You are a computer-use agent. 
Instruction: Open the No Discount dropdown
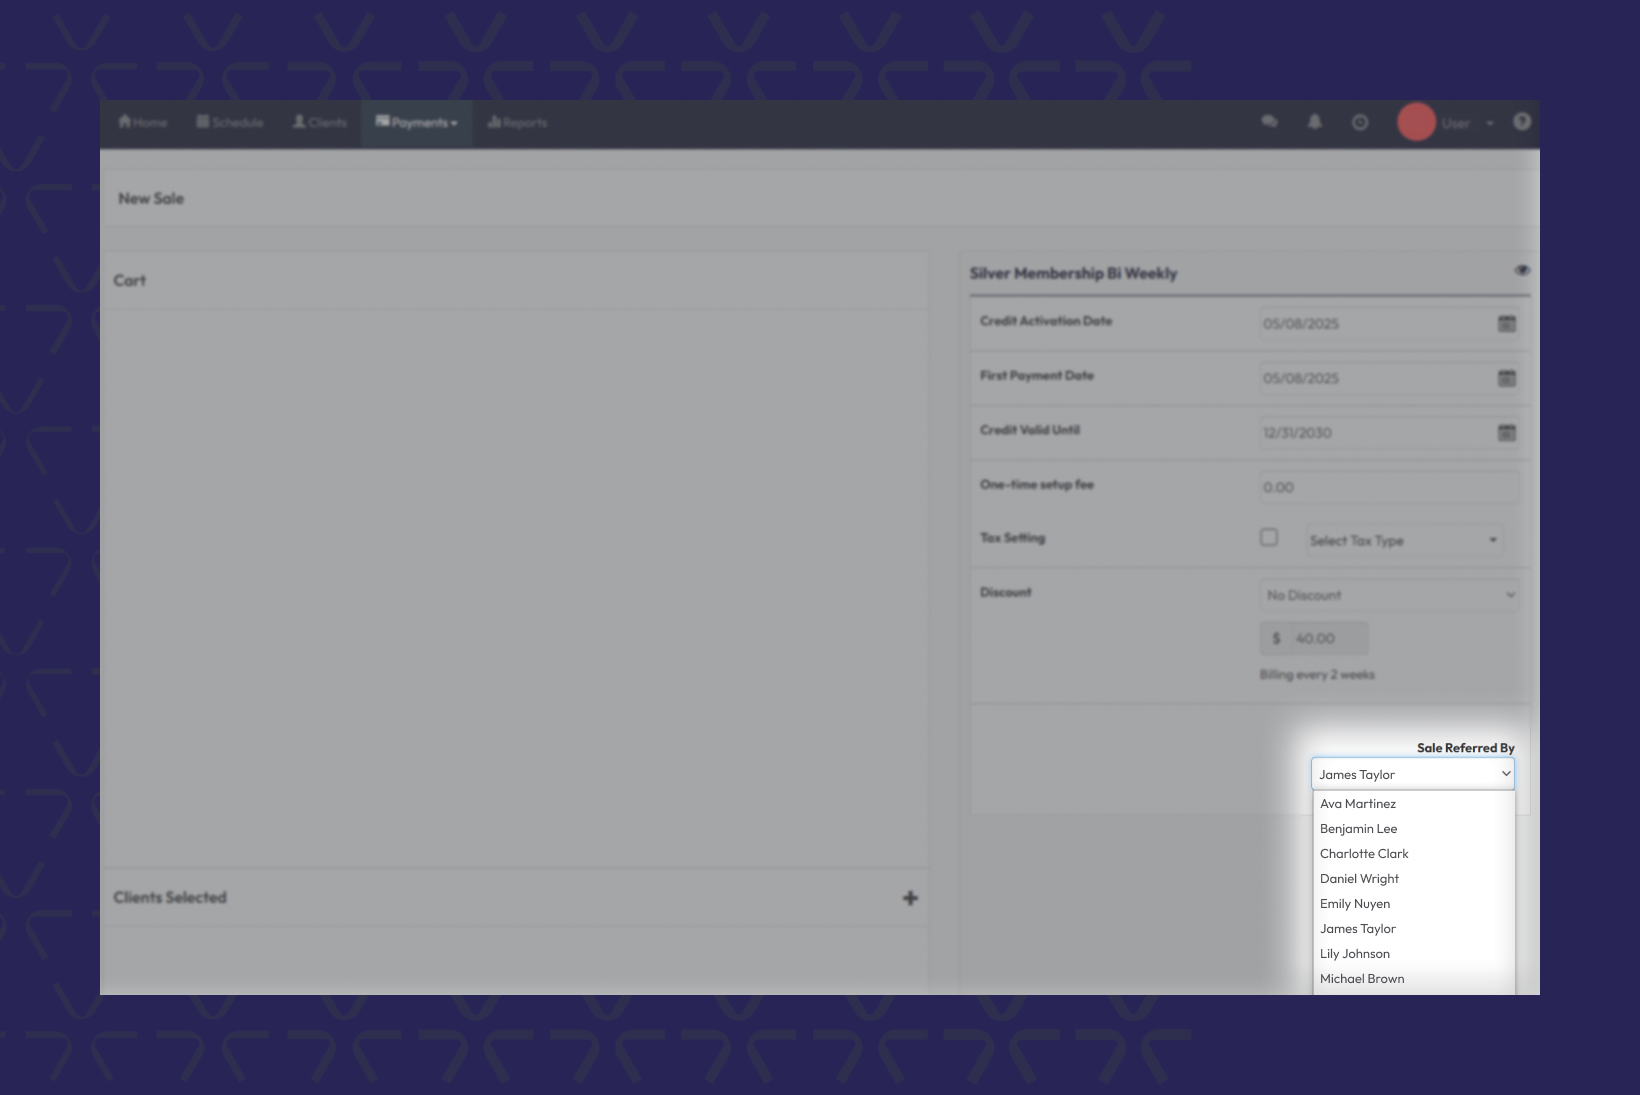(1389, 595)
